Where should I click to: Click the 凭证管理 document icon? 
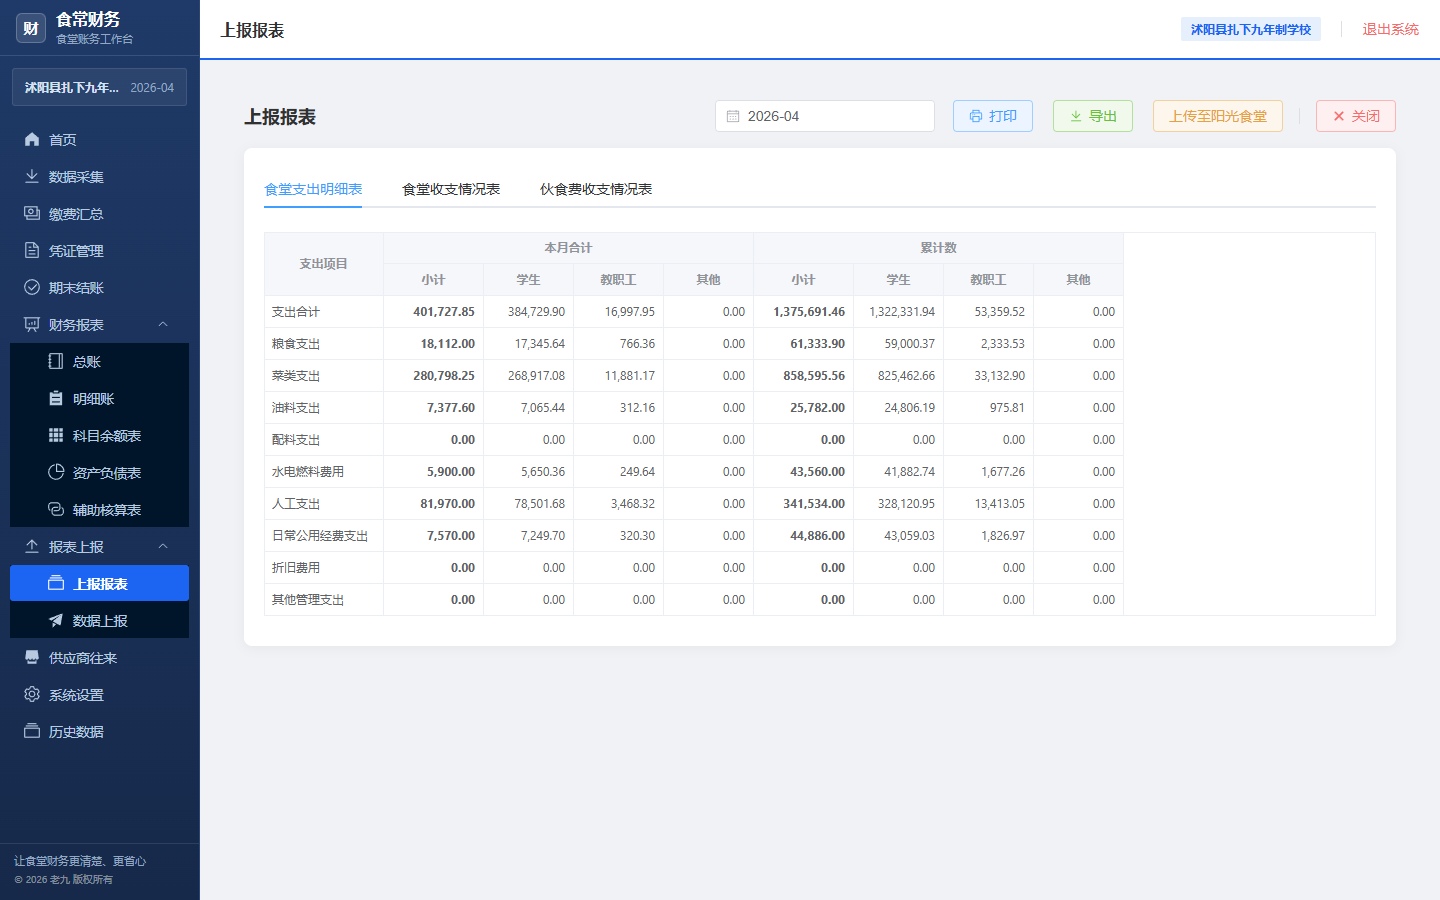32,250
